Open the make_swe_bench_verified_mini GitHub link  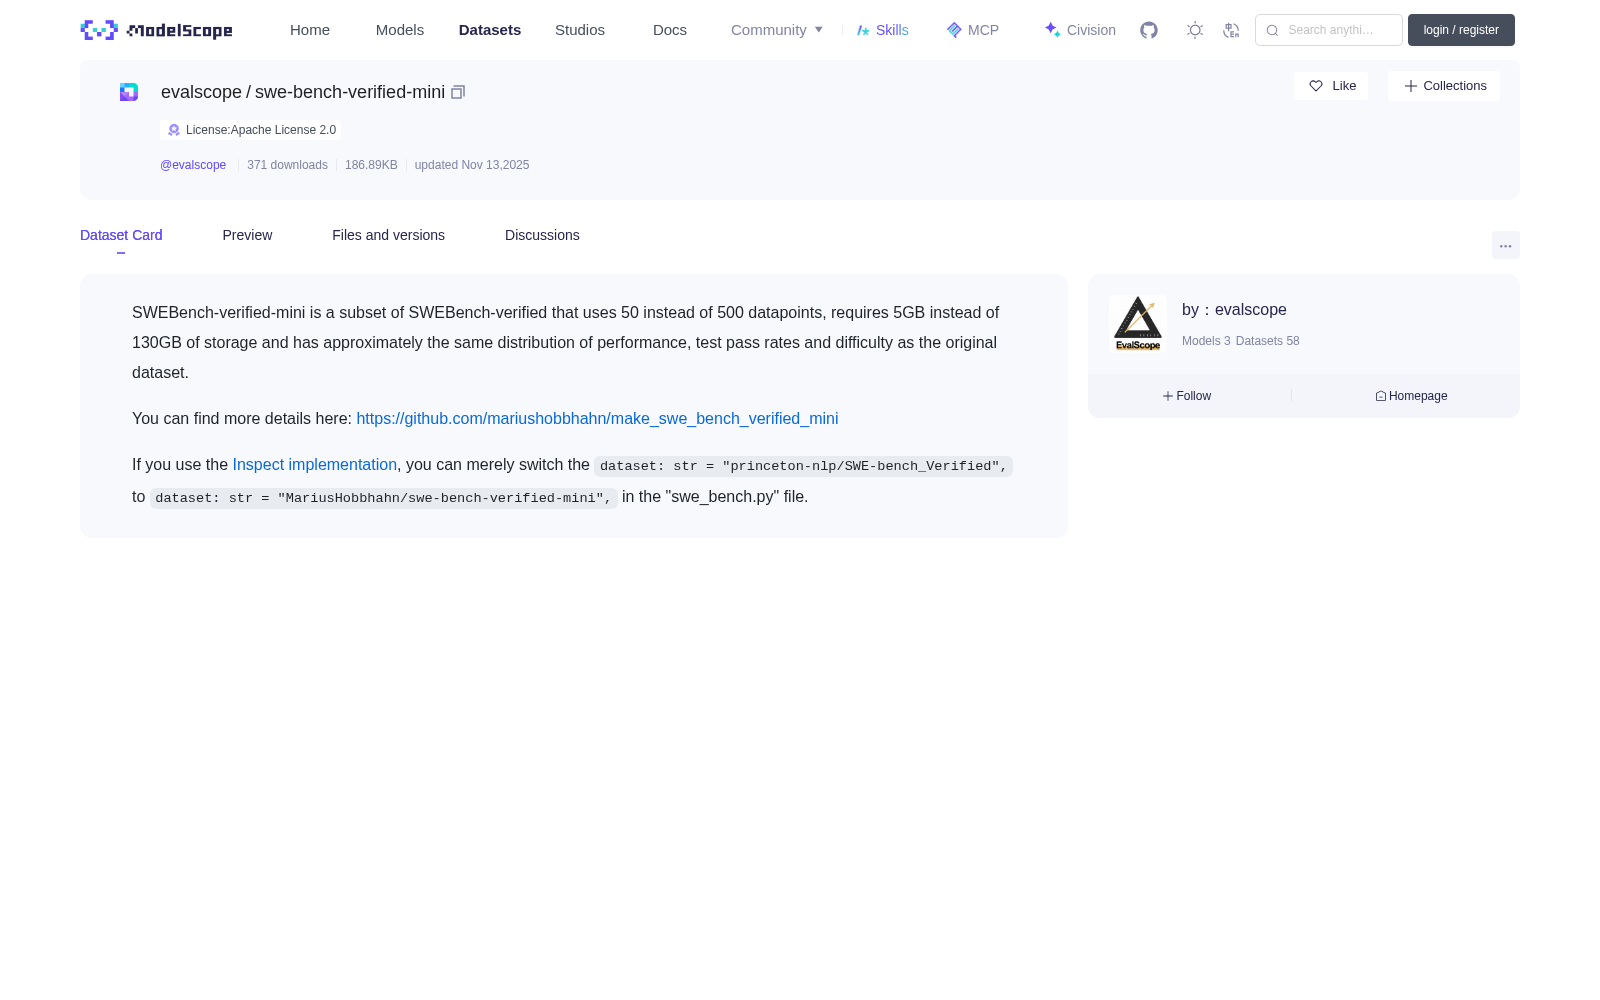(x=597, y=419)
